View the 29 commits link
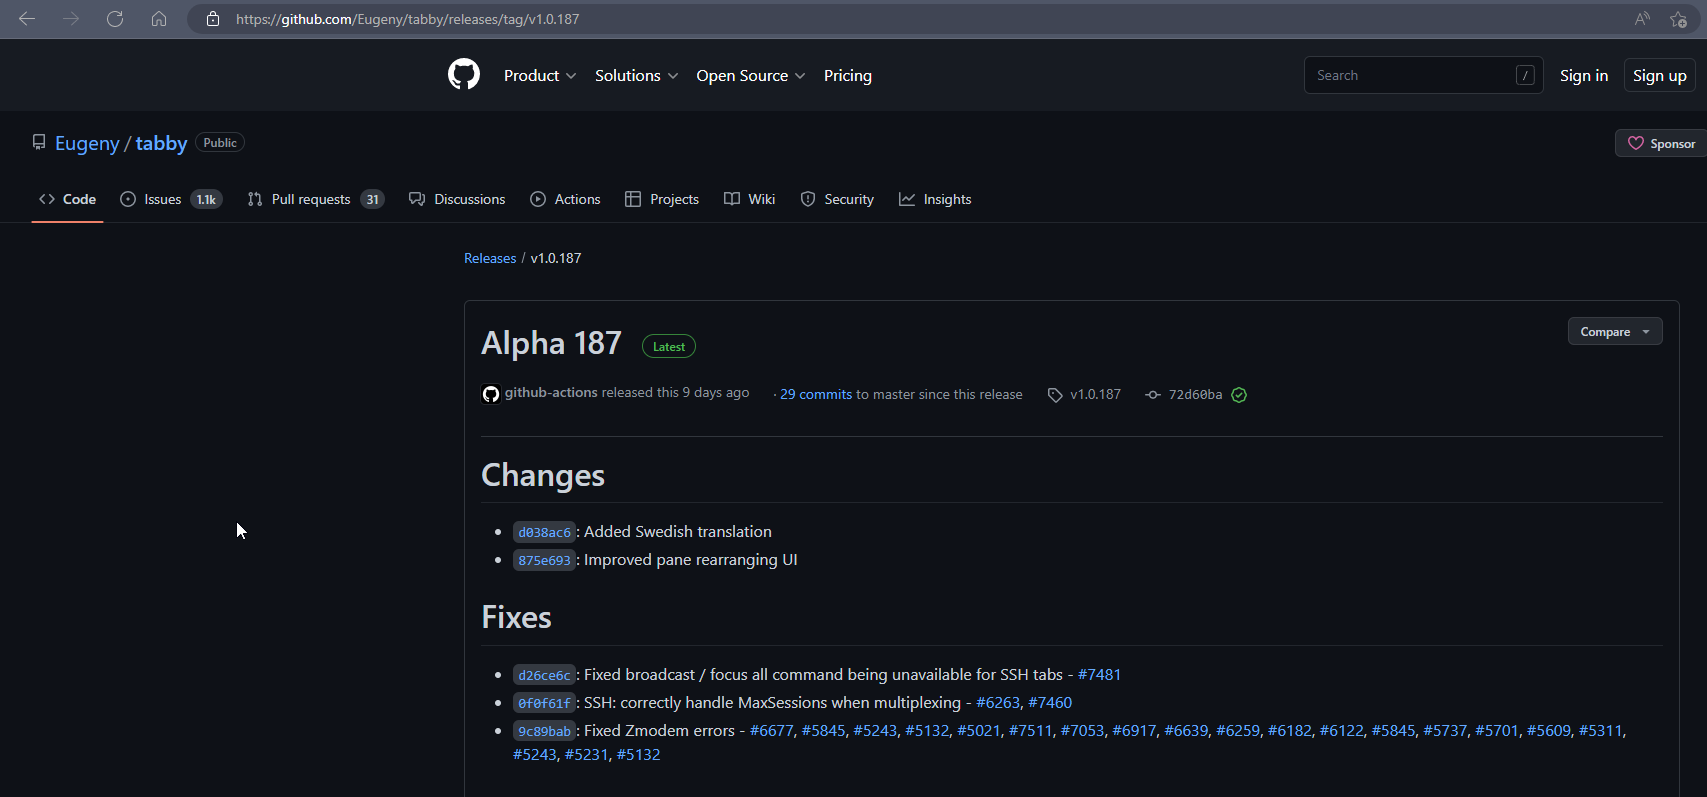Image resolution: width=1707 pixels, height=797 pixels. tap(816, 394)
